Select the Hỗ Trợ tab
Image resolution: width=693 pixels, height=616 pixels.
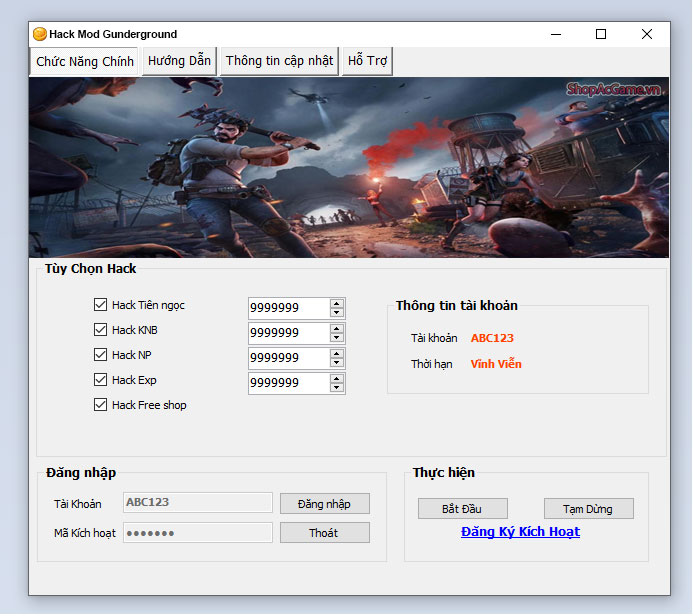coord(367,61)
